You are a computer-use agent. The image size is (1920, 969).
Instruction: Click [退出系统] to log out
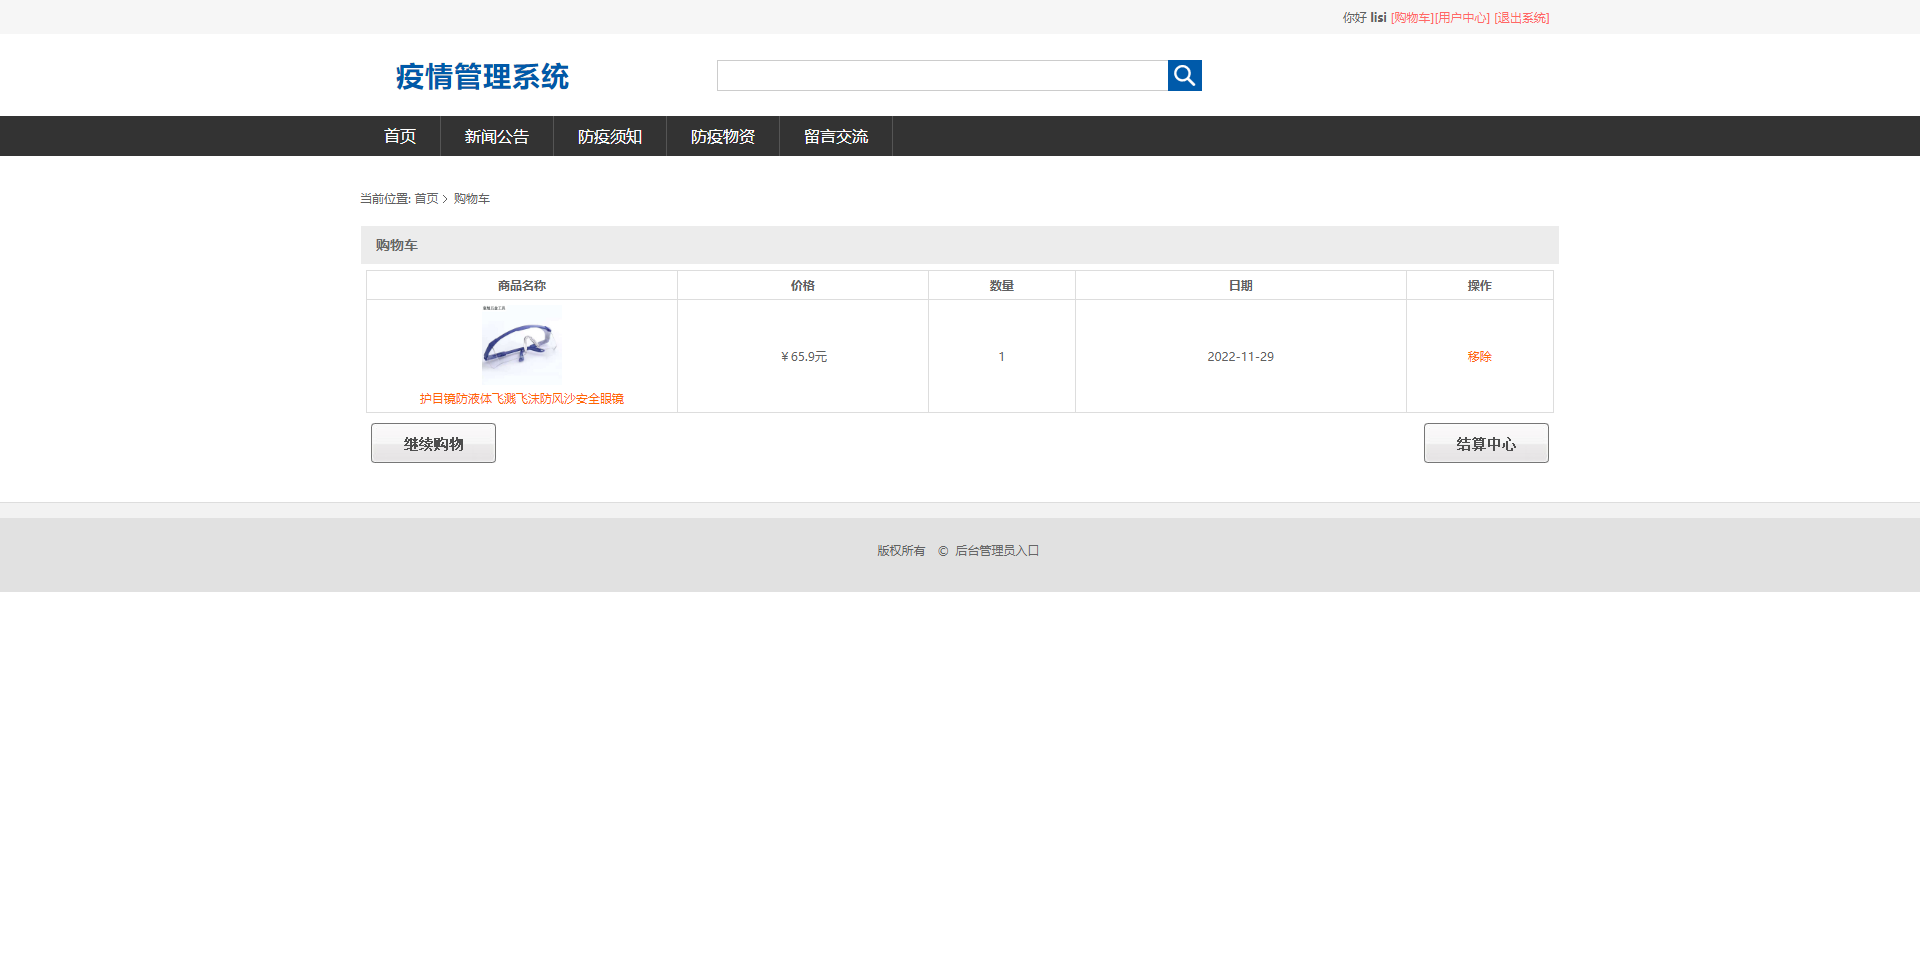coord(1522,18)
